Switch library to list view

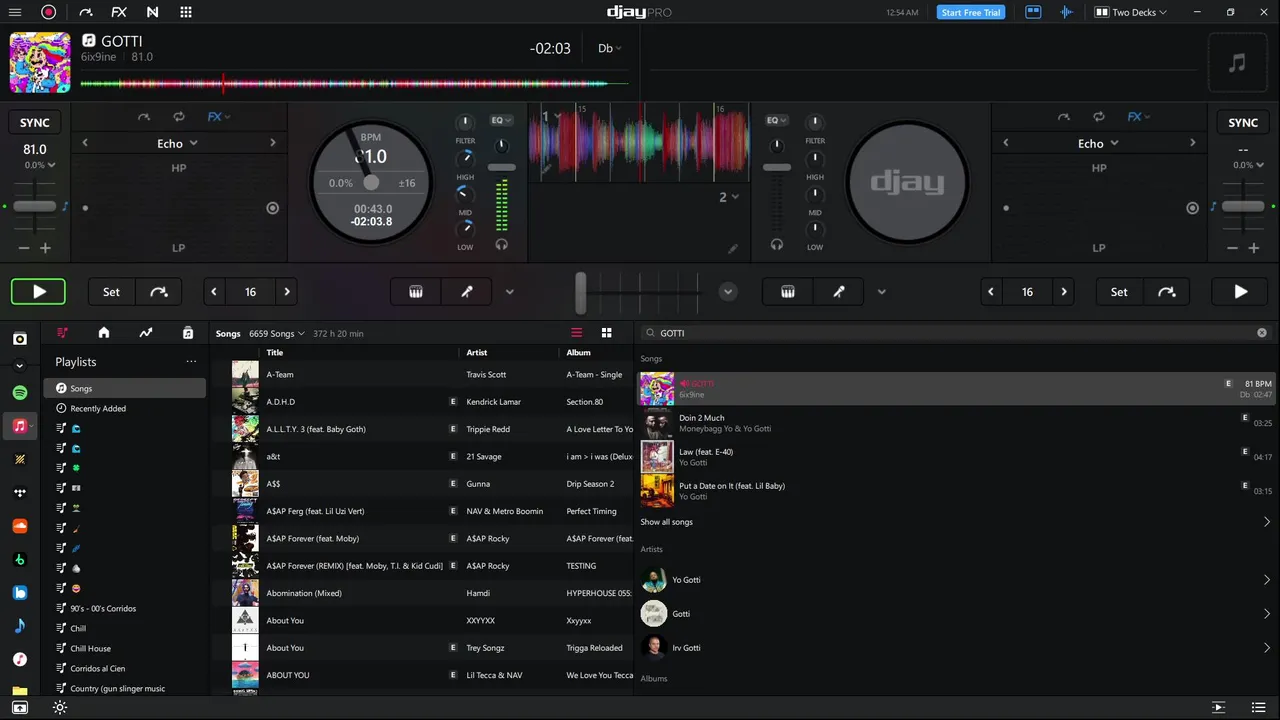pos(576,333)
